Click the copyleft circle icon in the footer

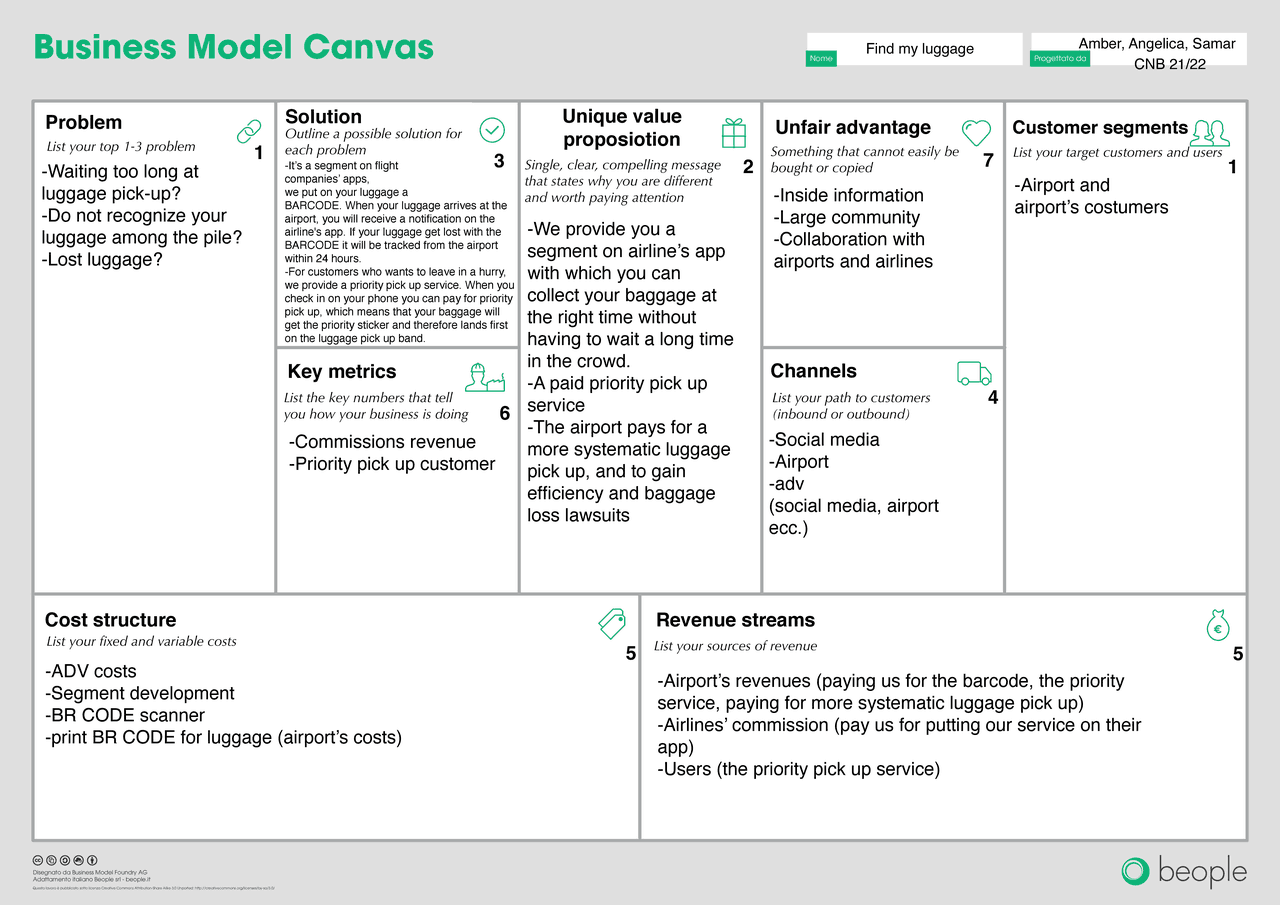(x=65, y=860)
